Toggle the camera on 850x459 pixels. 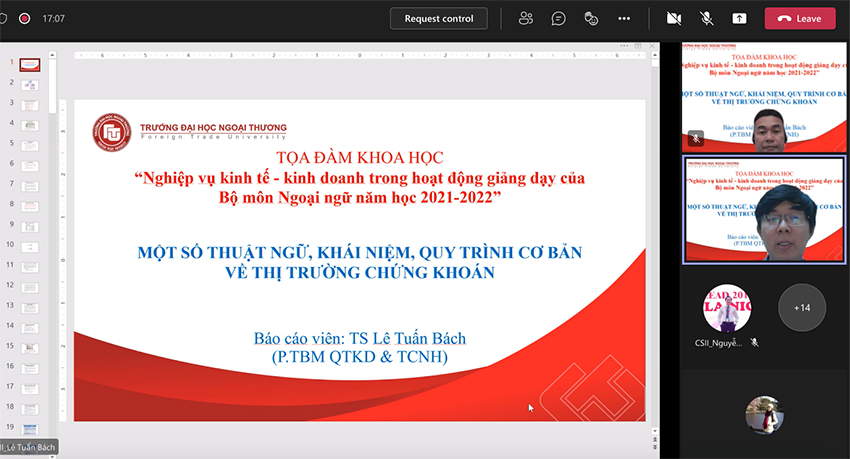click(x=674, y=18)
